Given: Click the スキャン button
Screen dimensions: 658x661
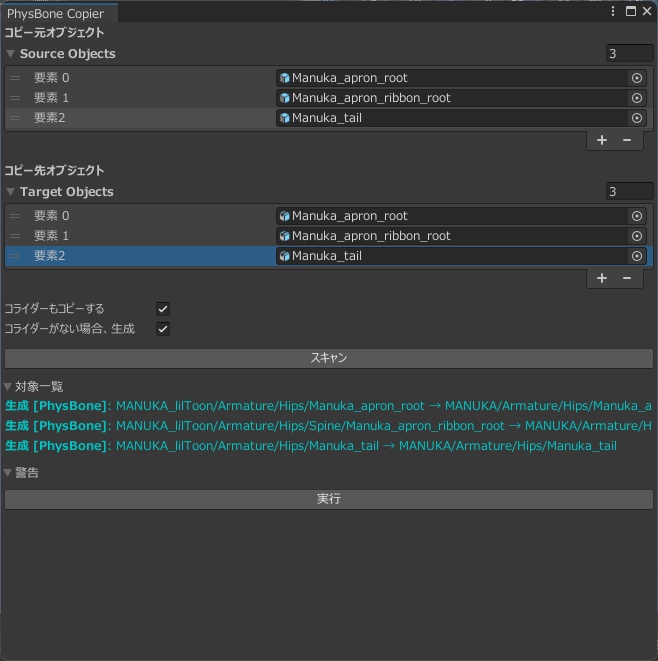Looking at the screenshot, I should pyautogui.click(x=329, y=358).
